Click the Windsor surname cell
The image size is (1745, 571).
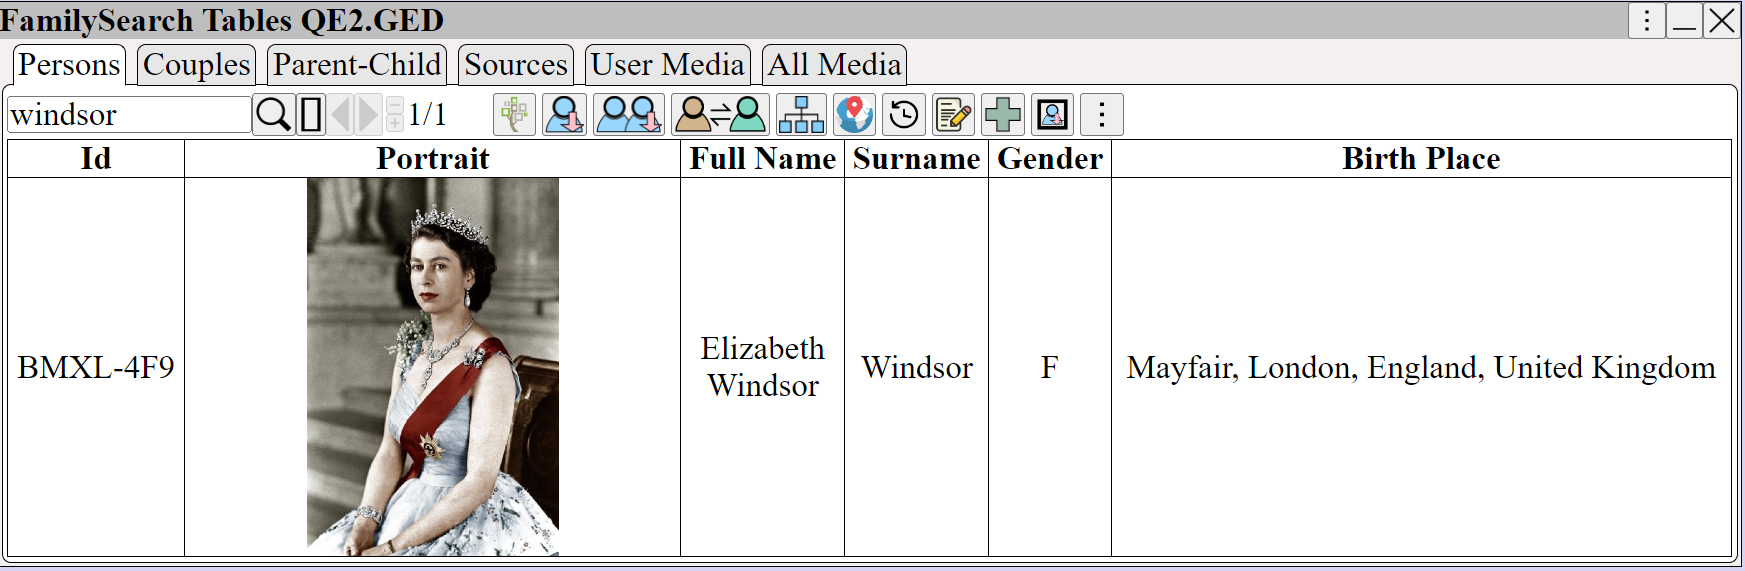[917, 367]
